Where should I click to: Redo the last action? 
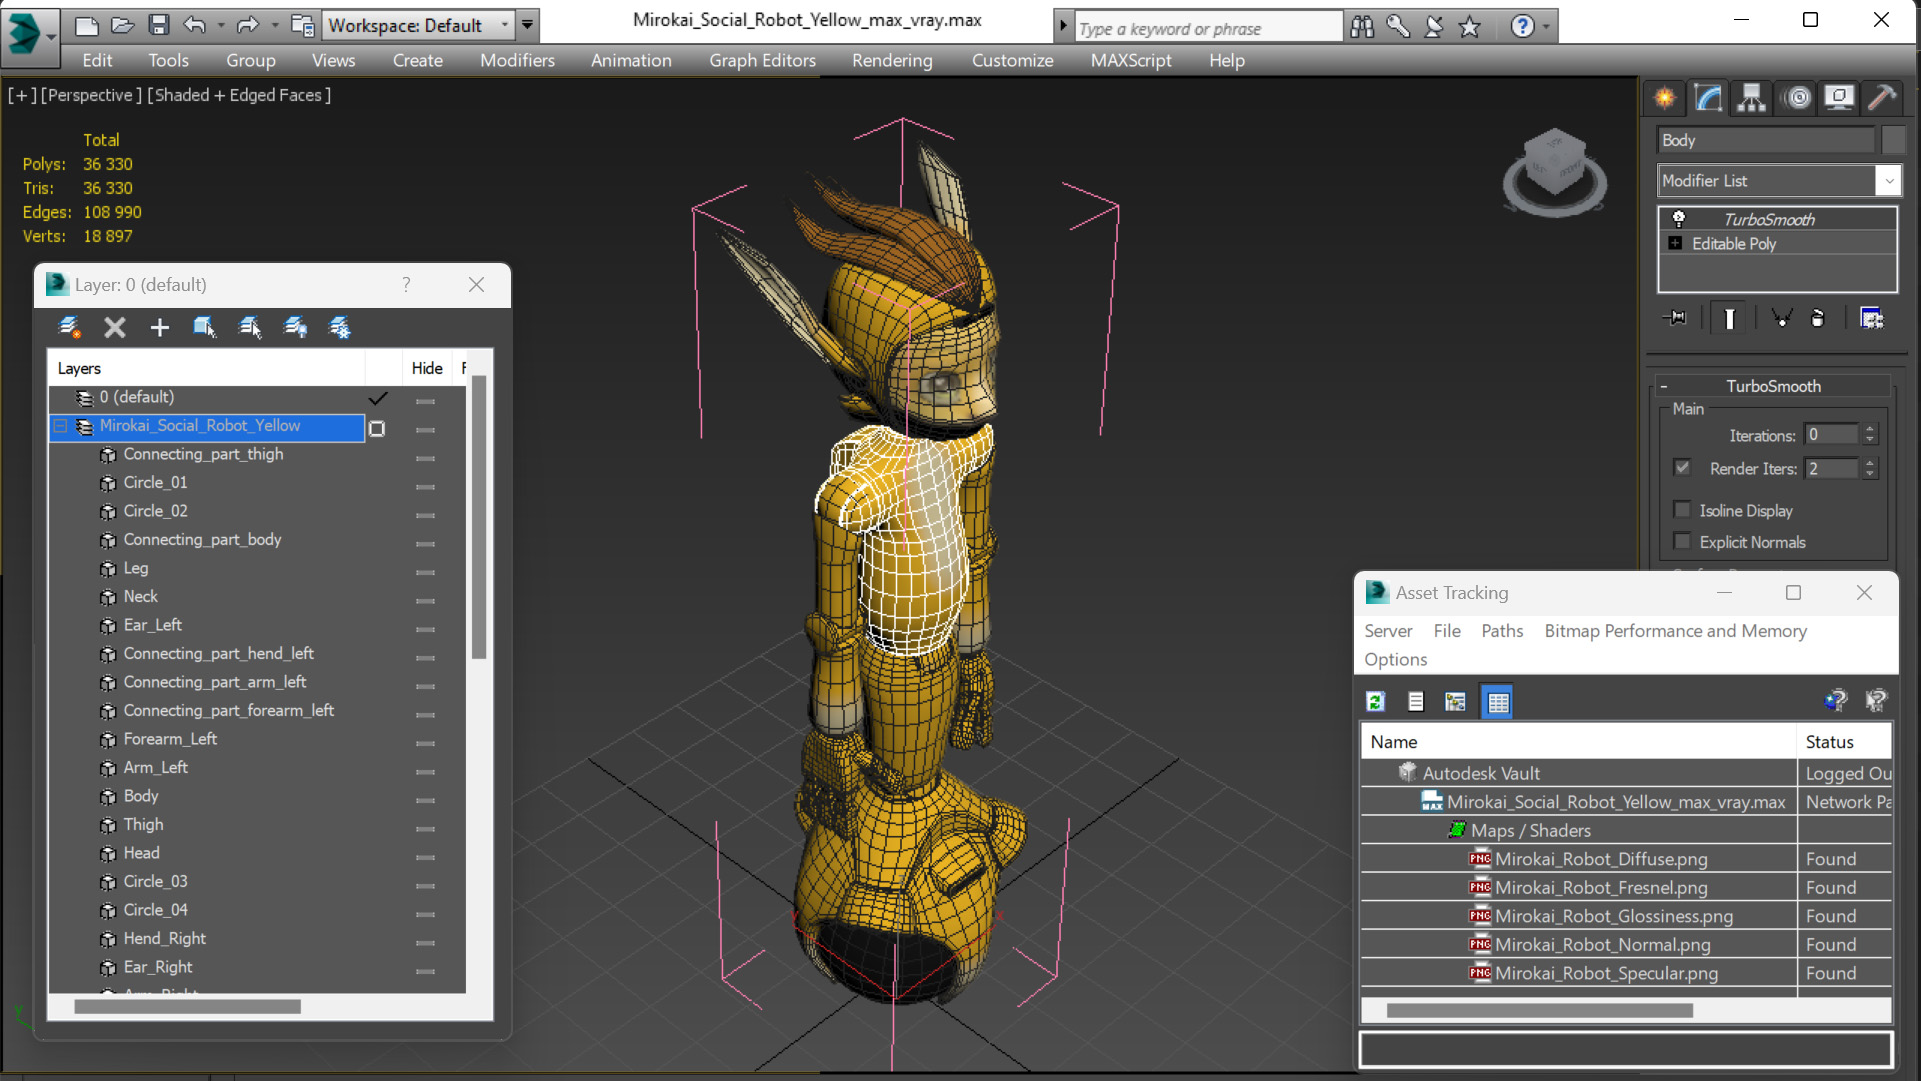pyautogui.click(x=247, y=25)
